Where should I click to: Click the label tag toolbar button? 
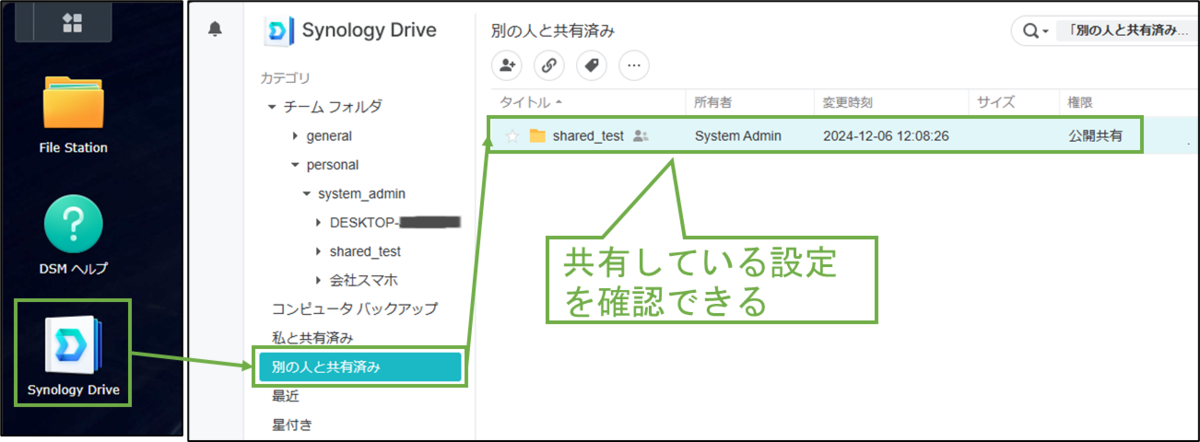pos(591,66)
